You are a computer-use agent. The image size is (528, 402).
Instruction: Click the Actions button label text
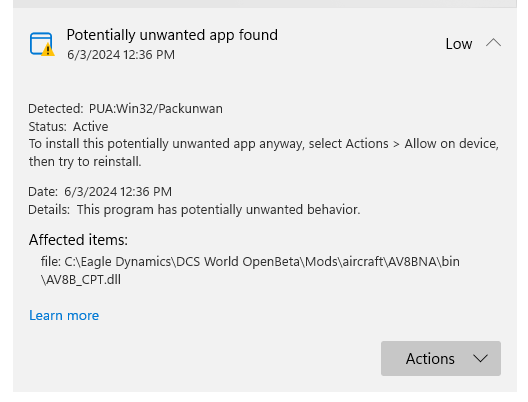tap(430, 359)
